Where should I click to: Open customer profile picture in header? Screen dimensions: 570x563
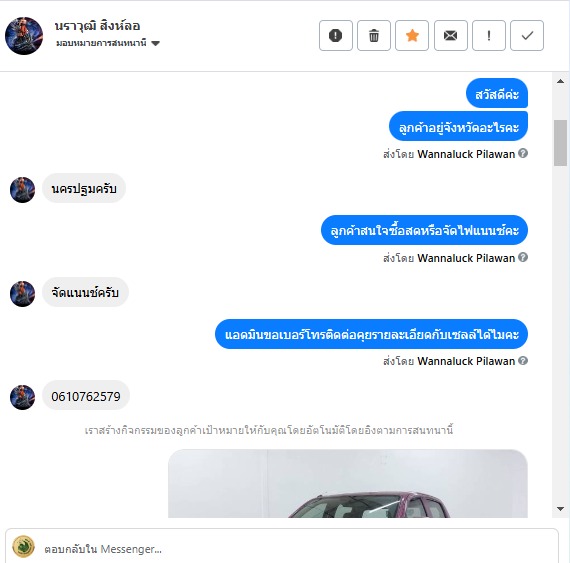tap(24, 36)
